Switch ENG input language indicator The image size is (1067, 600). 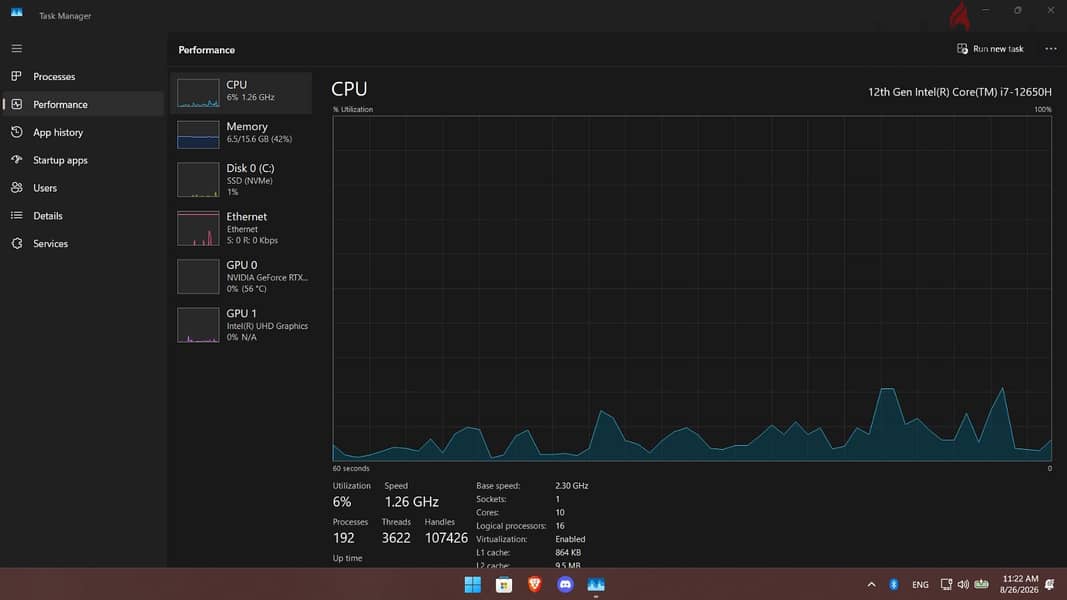[920, 585]
